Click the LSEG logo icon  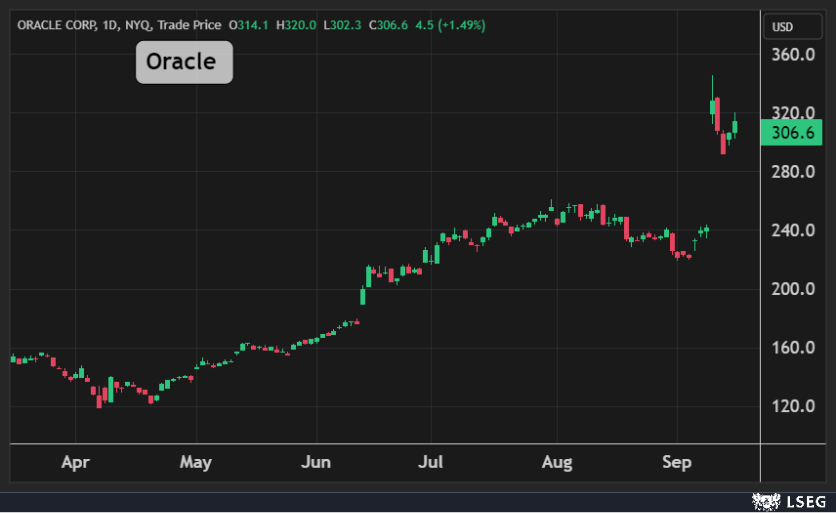(766, 500)
